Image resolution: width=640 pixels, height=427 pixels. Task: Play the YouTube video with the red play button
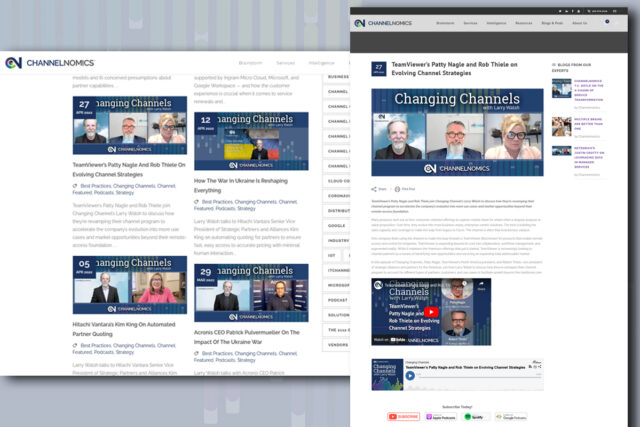(x=431, y=312)
